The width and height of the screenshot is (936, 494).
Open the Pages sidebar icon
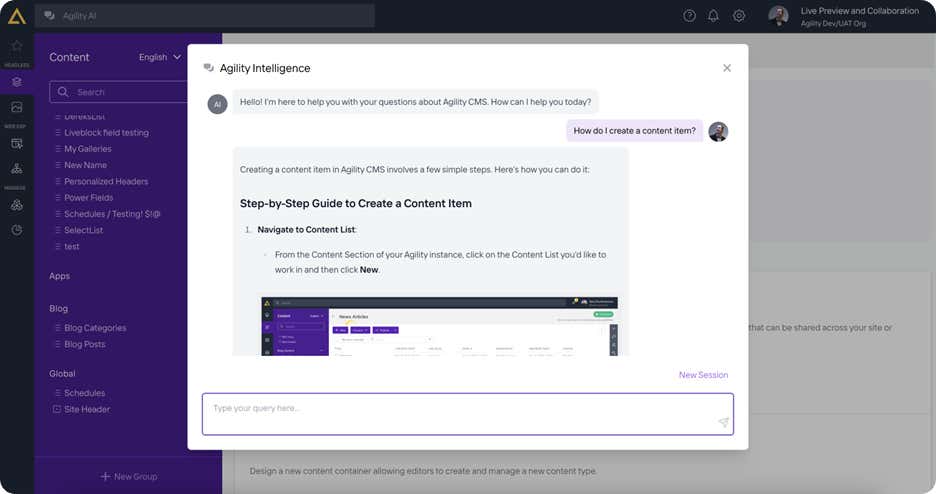coord(17,144)
